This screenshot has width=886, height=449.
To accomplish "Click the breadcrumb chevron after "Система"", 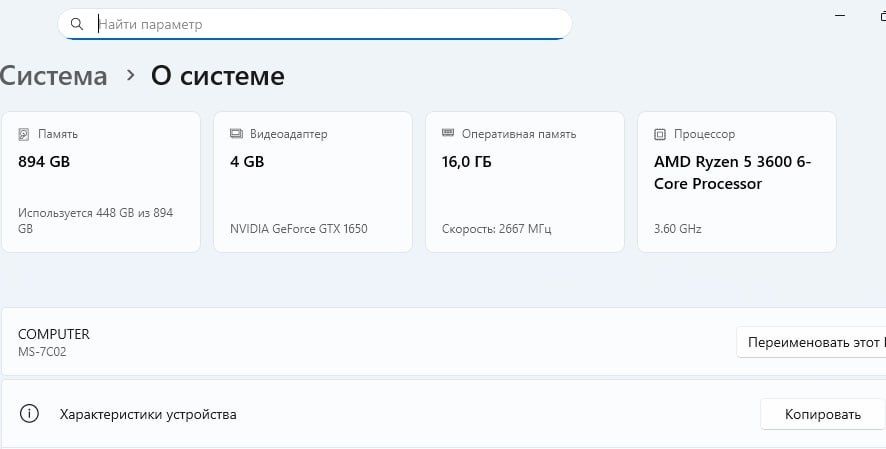I will tap(130, 76).
